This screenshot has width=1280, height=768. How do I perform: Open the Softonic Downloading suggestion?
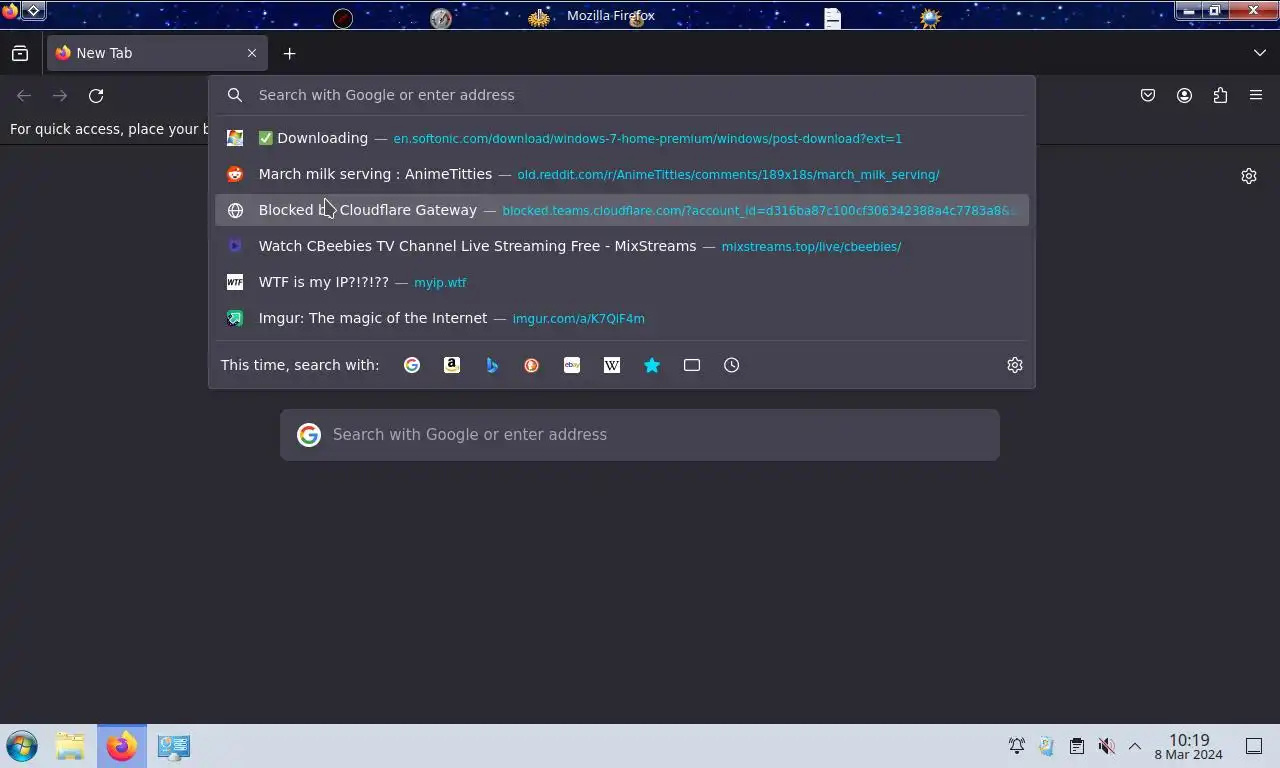pyautogui.click(x=622, y=138)
